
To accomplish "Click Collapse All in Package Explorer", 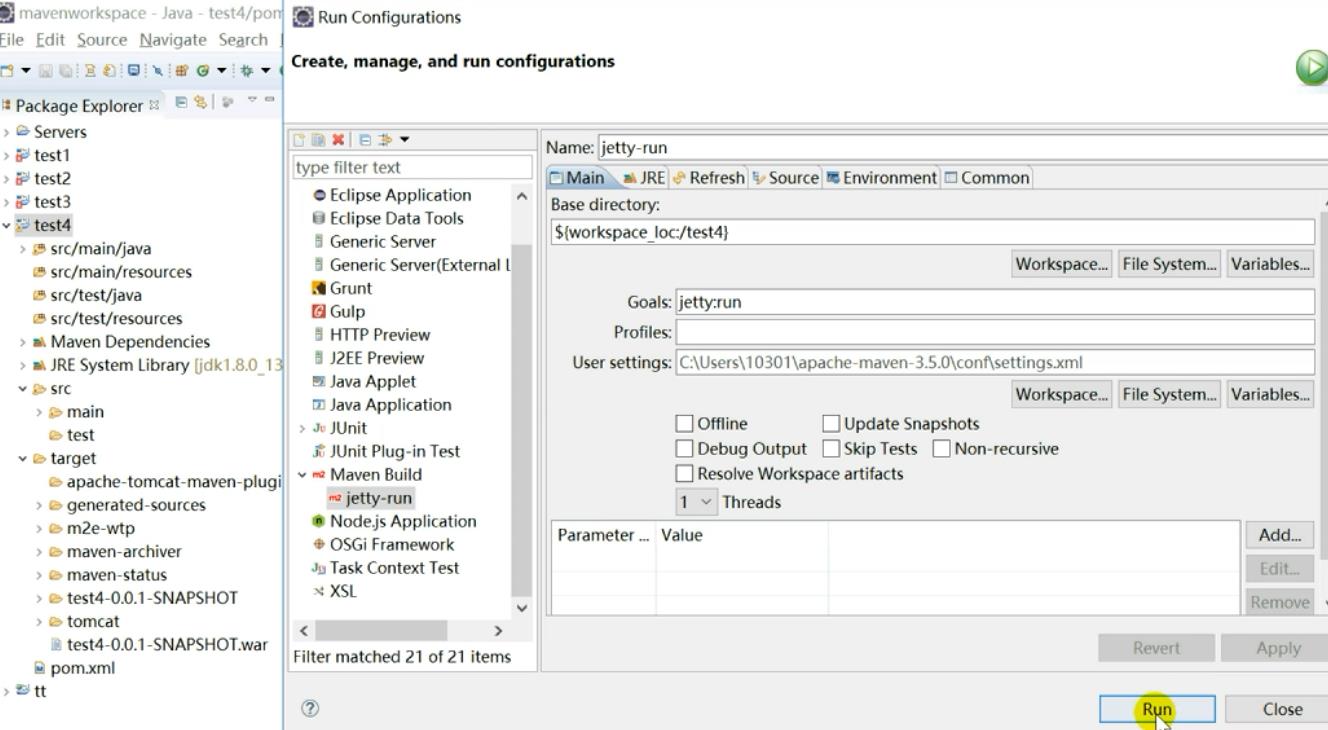I will click(181, 102).
